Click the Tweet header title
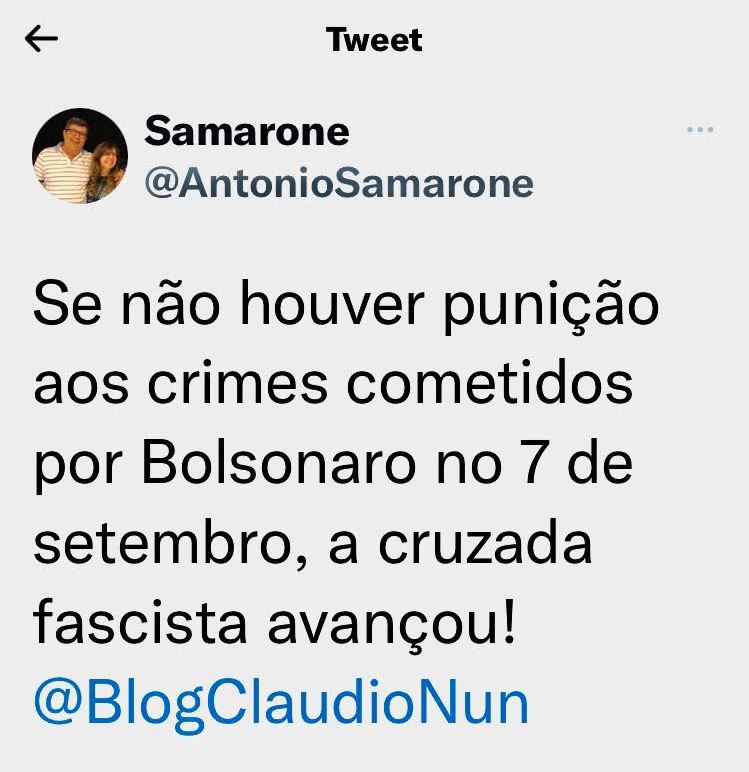The image size is (749, 772). click(374, 40)
